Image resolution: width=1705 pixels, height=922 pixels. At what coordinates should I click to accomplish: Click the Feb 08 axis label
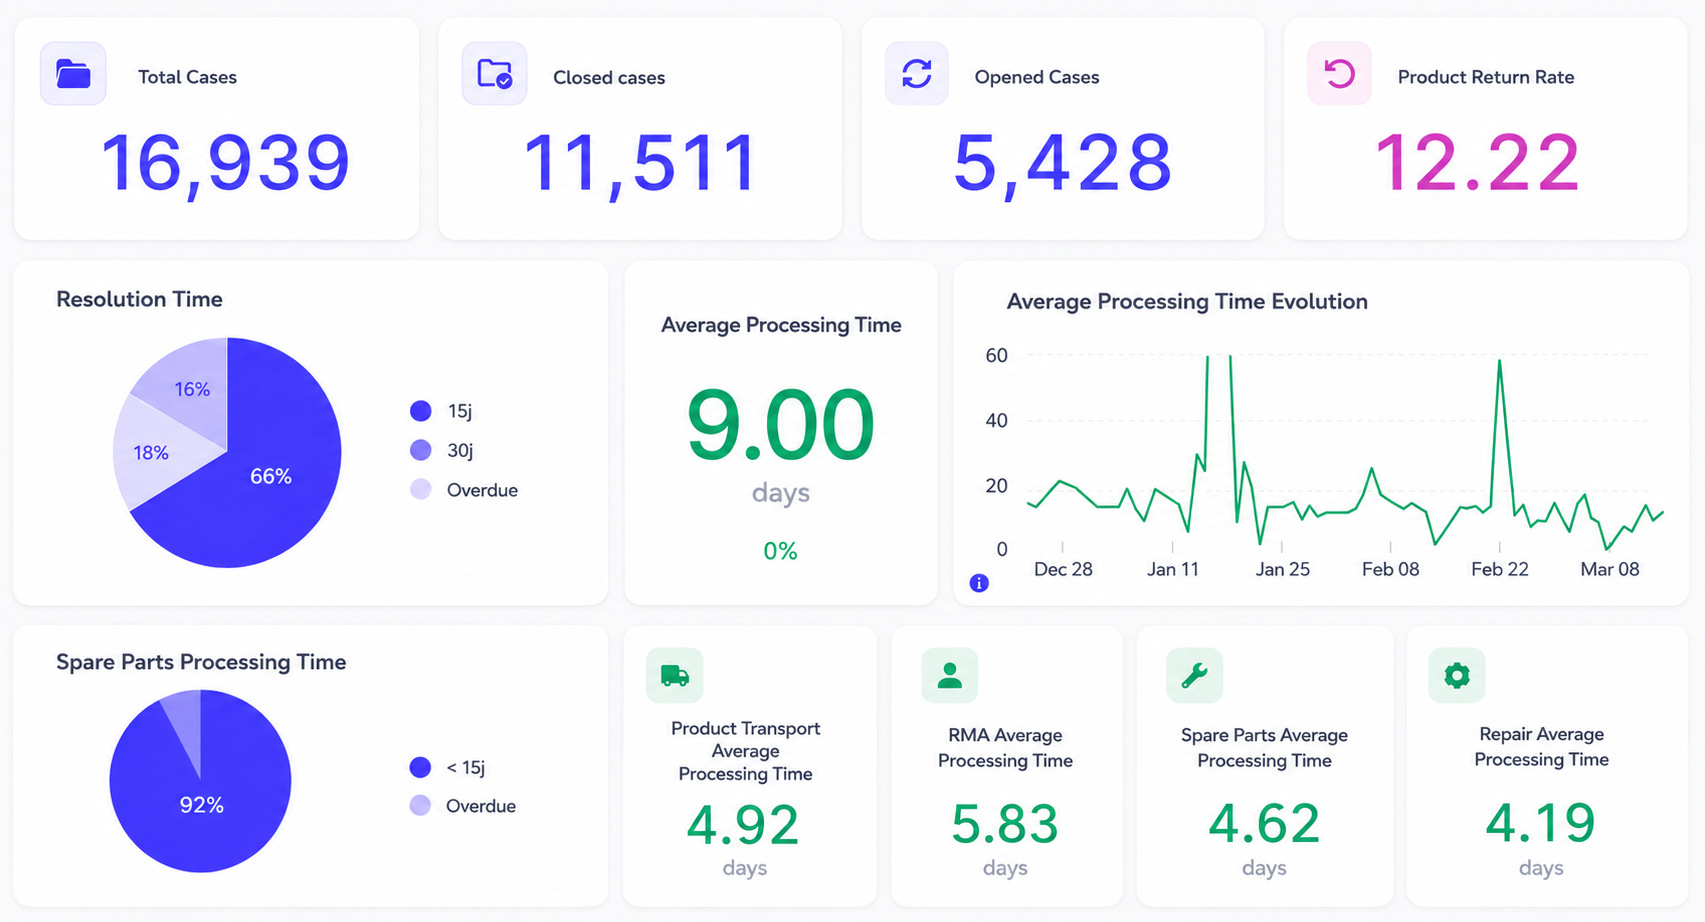[x=1391, y=569]
